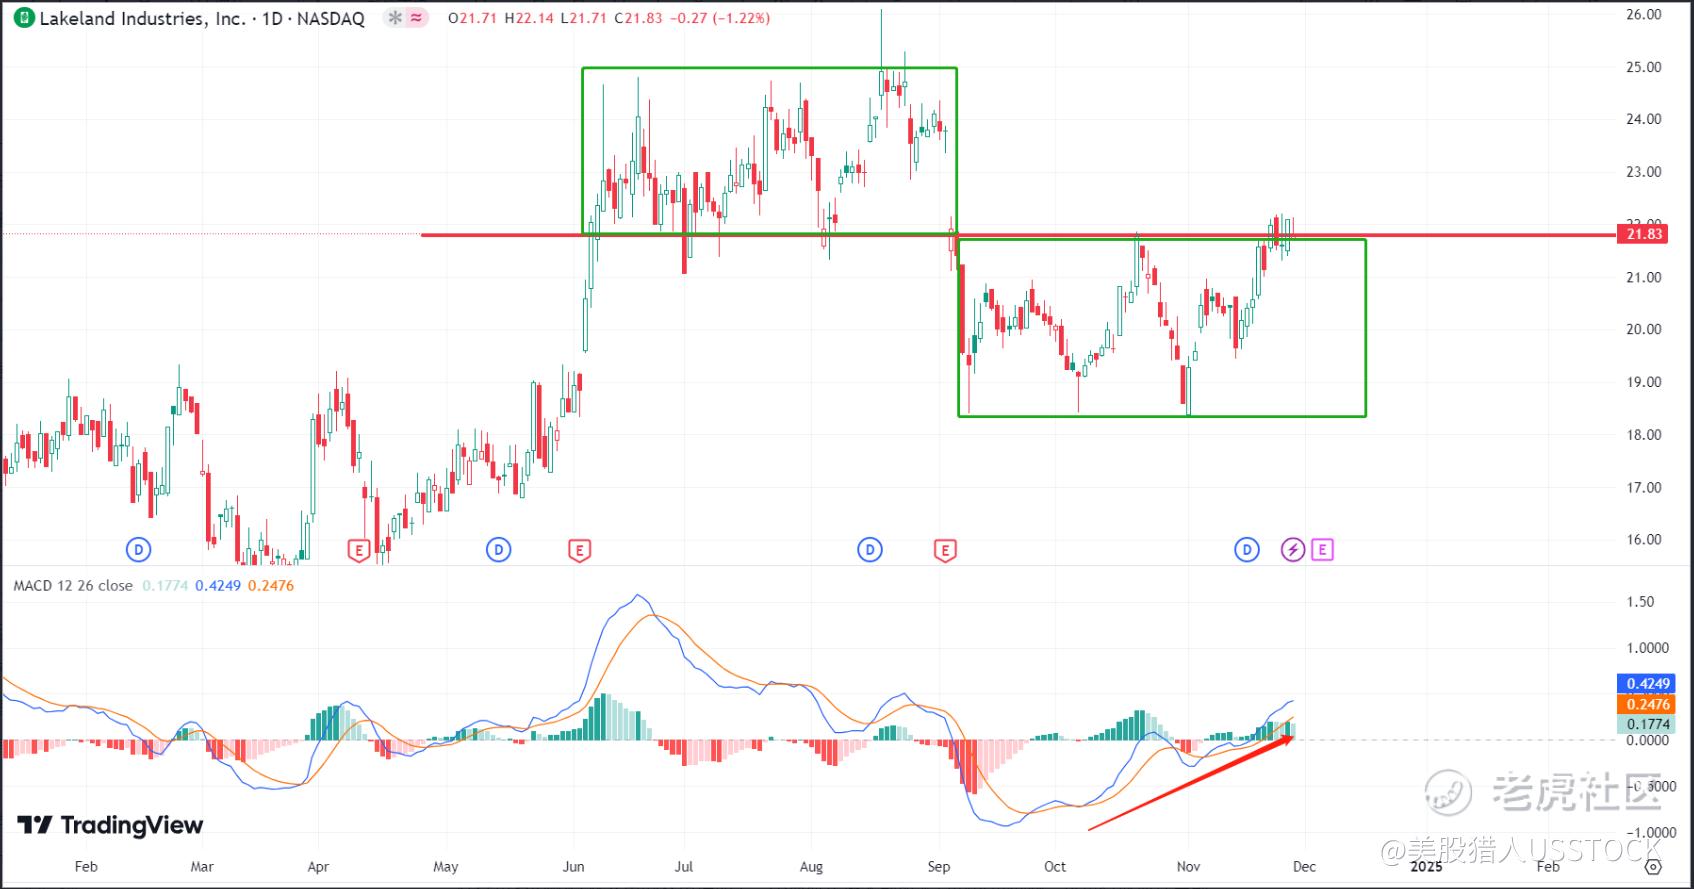Open the mid-November dividend D marker

[x=1246, y=549]
